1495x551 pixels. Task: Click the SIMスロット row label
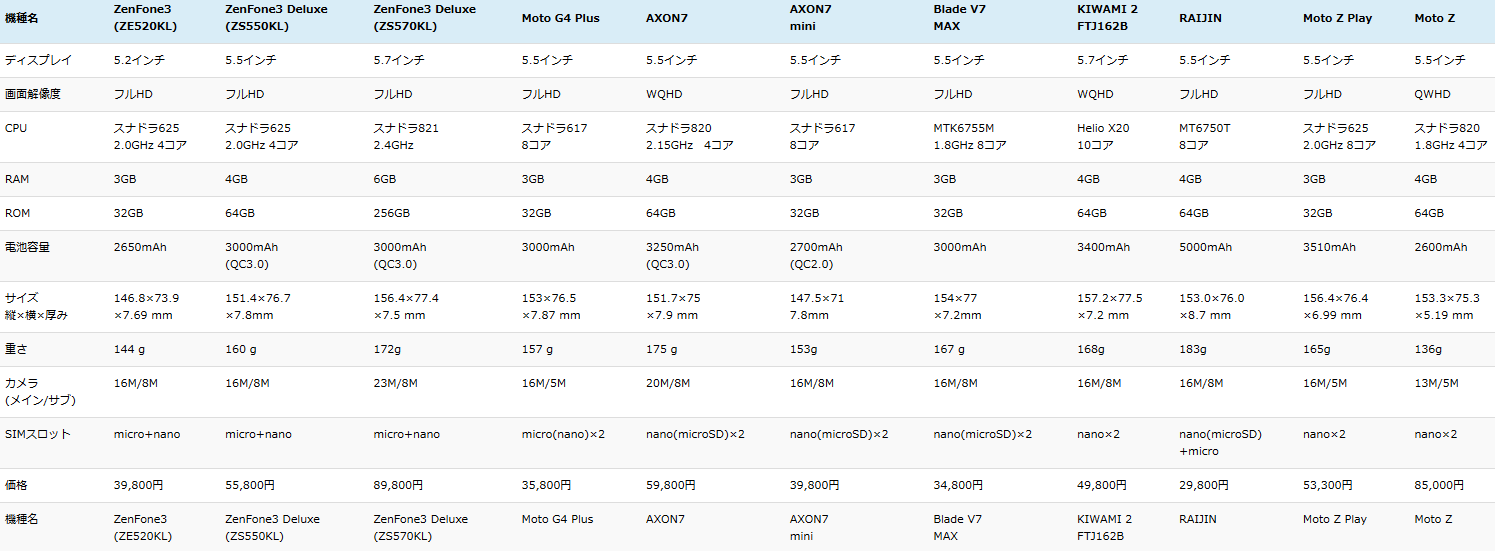[x=38, y=434]
